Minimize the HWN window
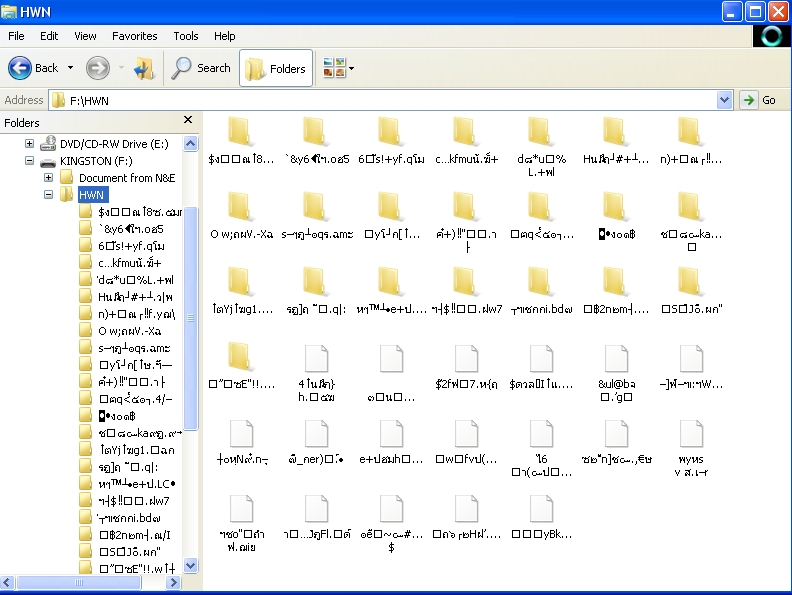The image size is (792, 595). [732, 12]
